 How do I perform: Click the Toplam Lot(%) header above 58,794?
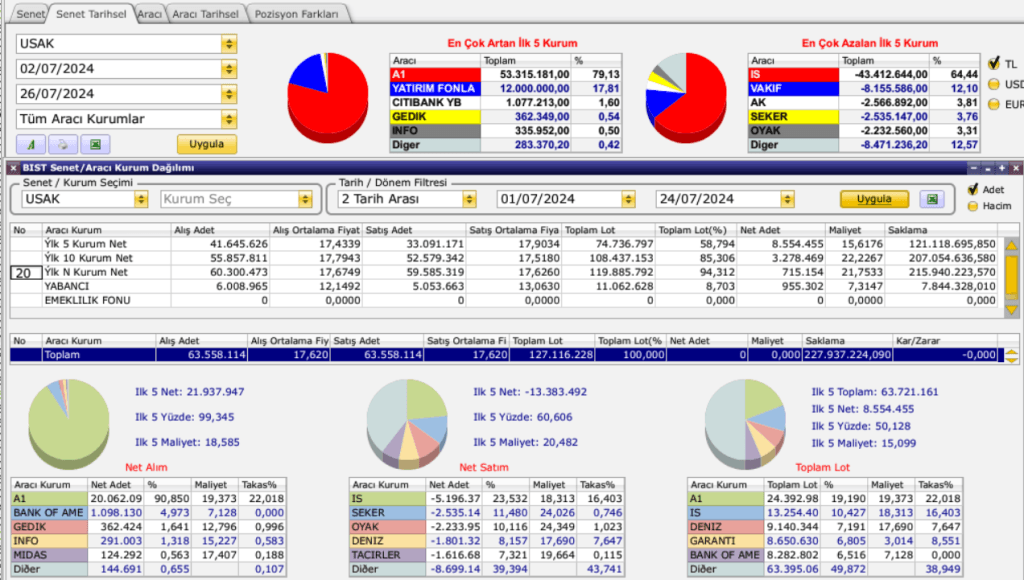click(x=696, y=231)
